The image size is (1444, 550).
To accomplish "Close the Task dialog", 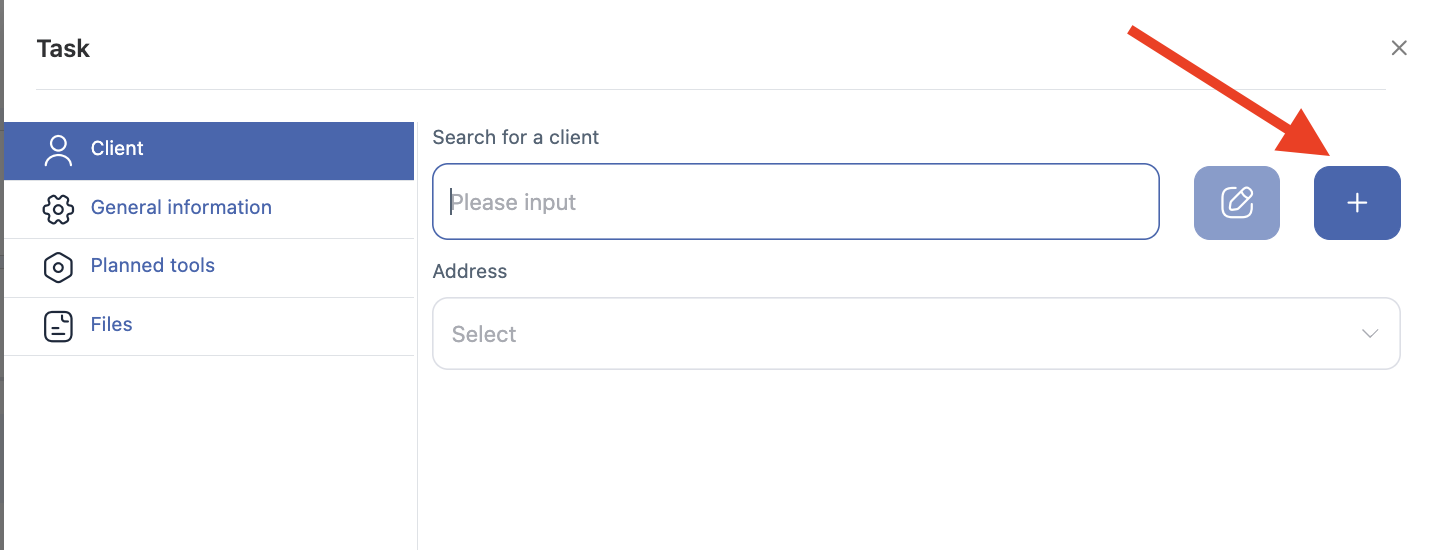I will tap(1399, 48).
